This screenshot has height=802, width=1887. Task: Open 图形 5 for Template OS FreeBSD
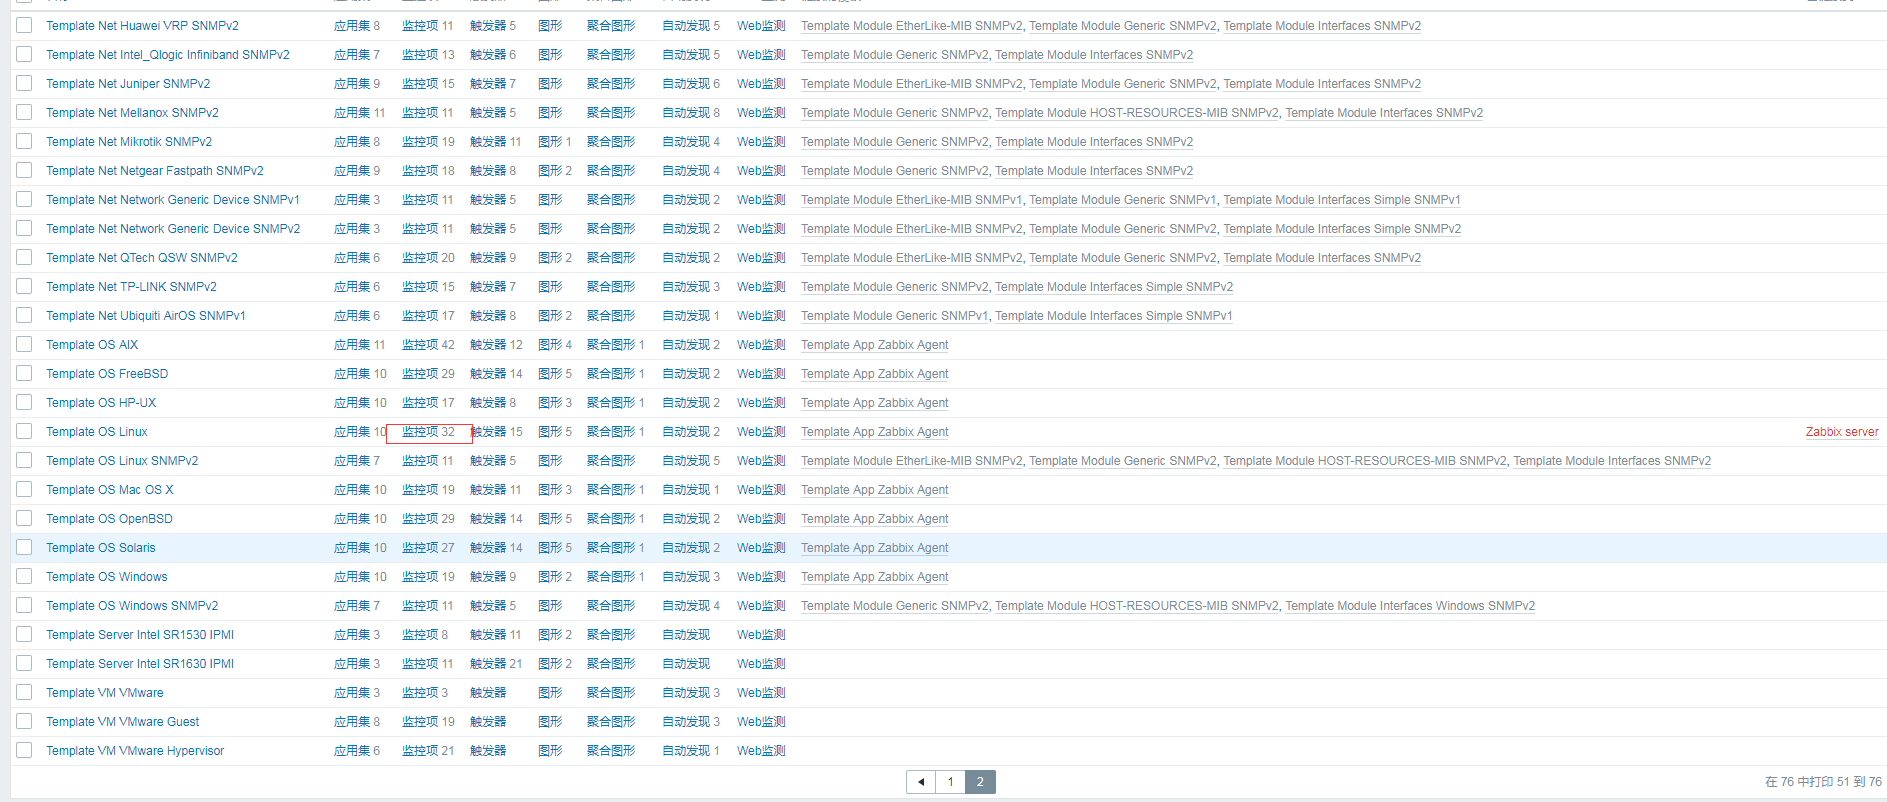555,374
